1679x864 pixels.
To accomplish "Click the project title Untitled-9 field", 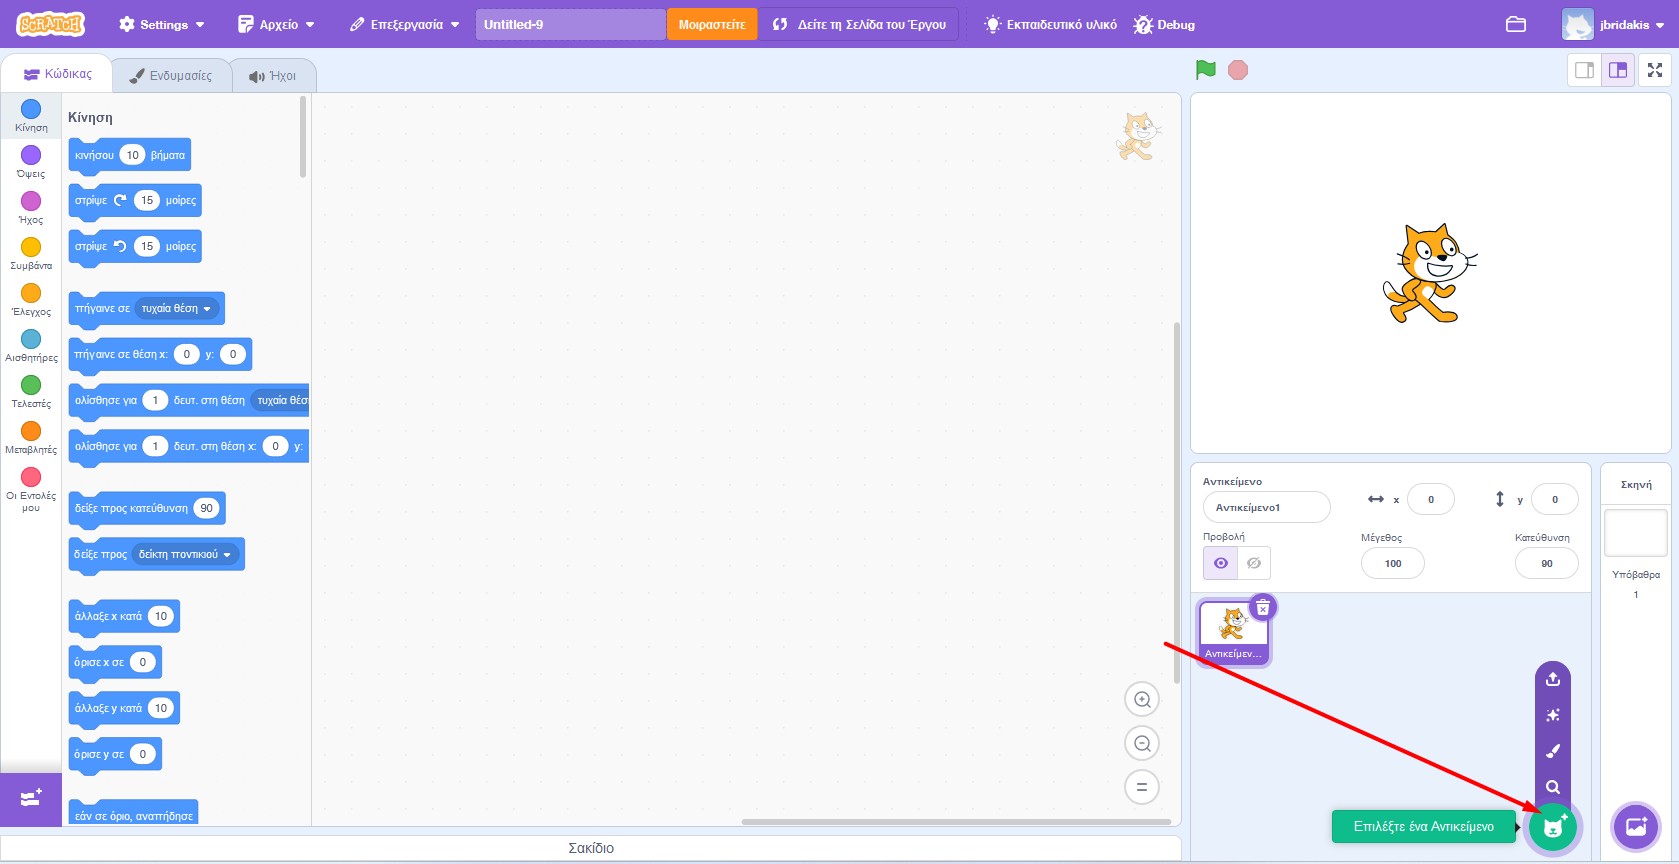I will pos(570,24).
